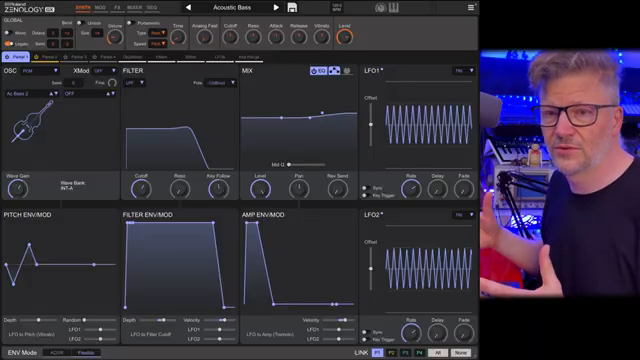This screenshot has width=640, height=360.
Task: Click the LFO2 Fade knob
Action: tap(464, 333)
